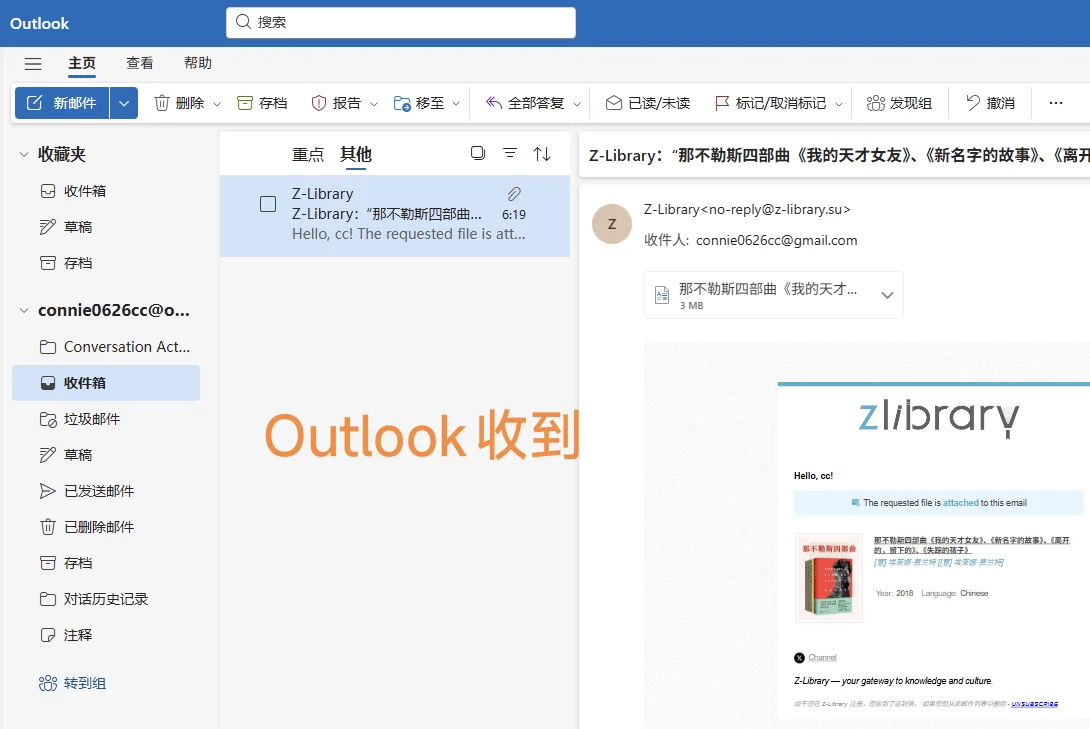Archive the email using 存档 toolbar button
This screenshot has height=729, width=1090.
[x=262, y=103]
